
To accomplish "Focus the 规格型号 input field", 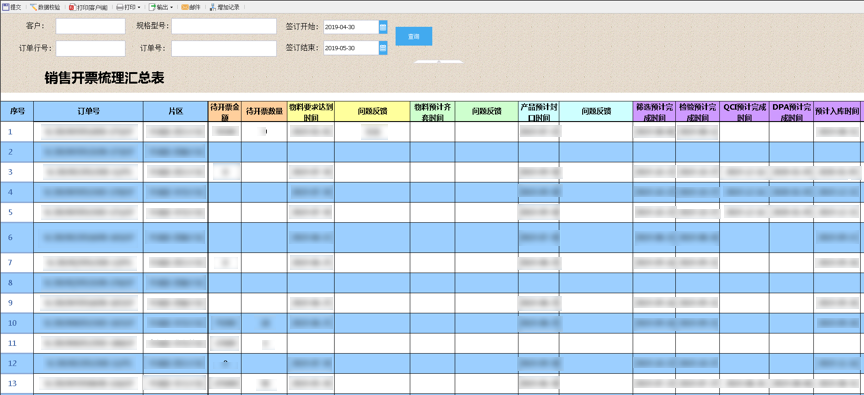I will 224,26.
